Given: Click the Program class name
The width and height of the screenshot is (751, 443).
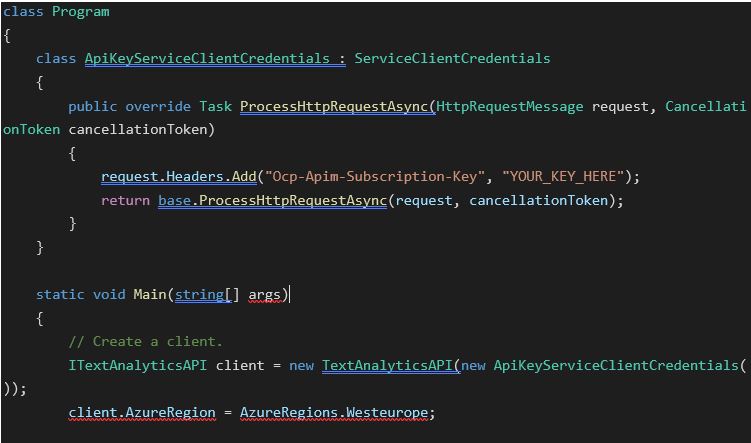Looking at the screenshot, I should [x=80, y=11].
